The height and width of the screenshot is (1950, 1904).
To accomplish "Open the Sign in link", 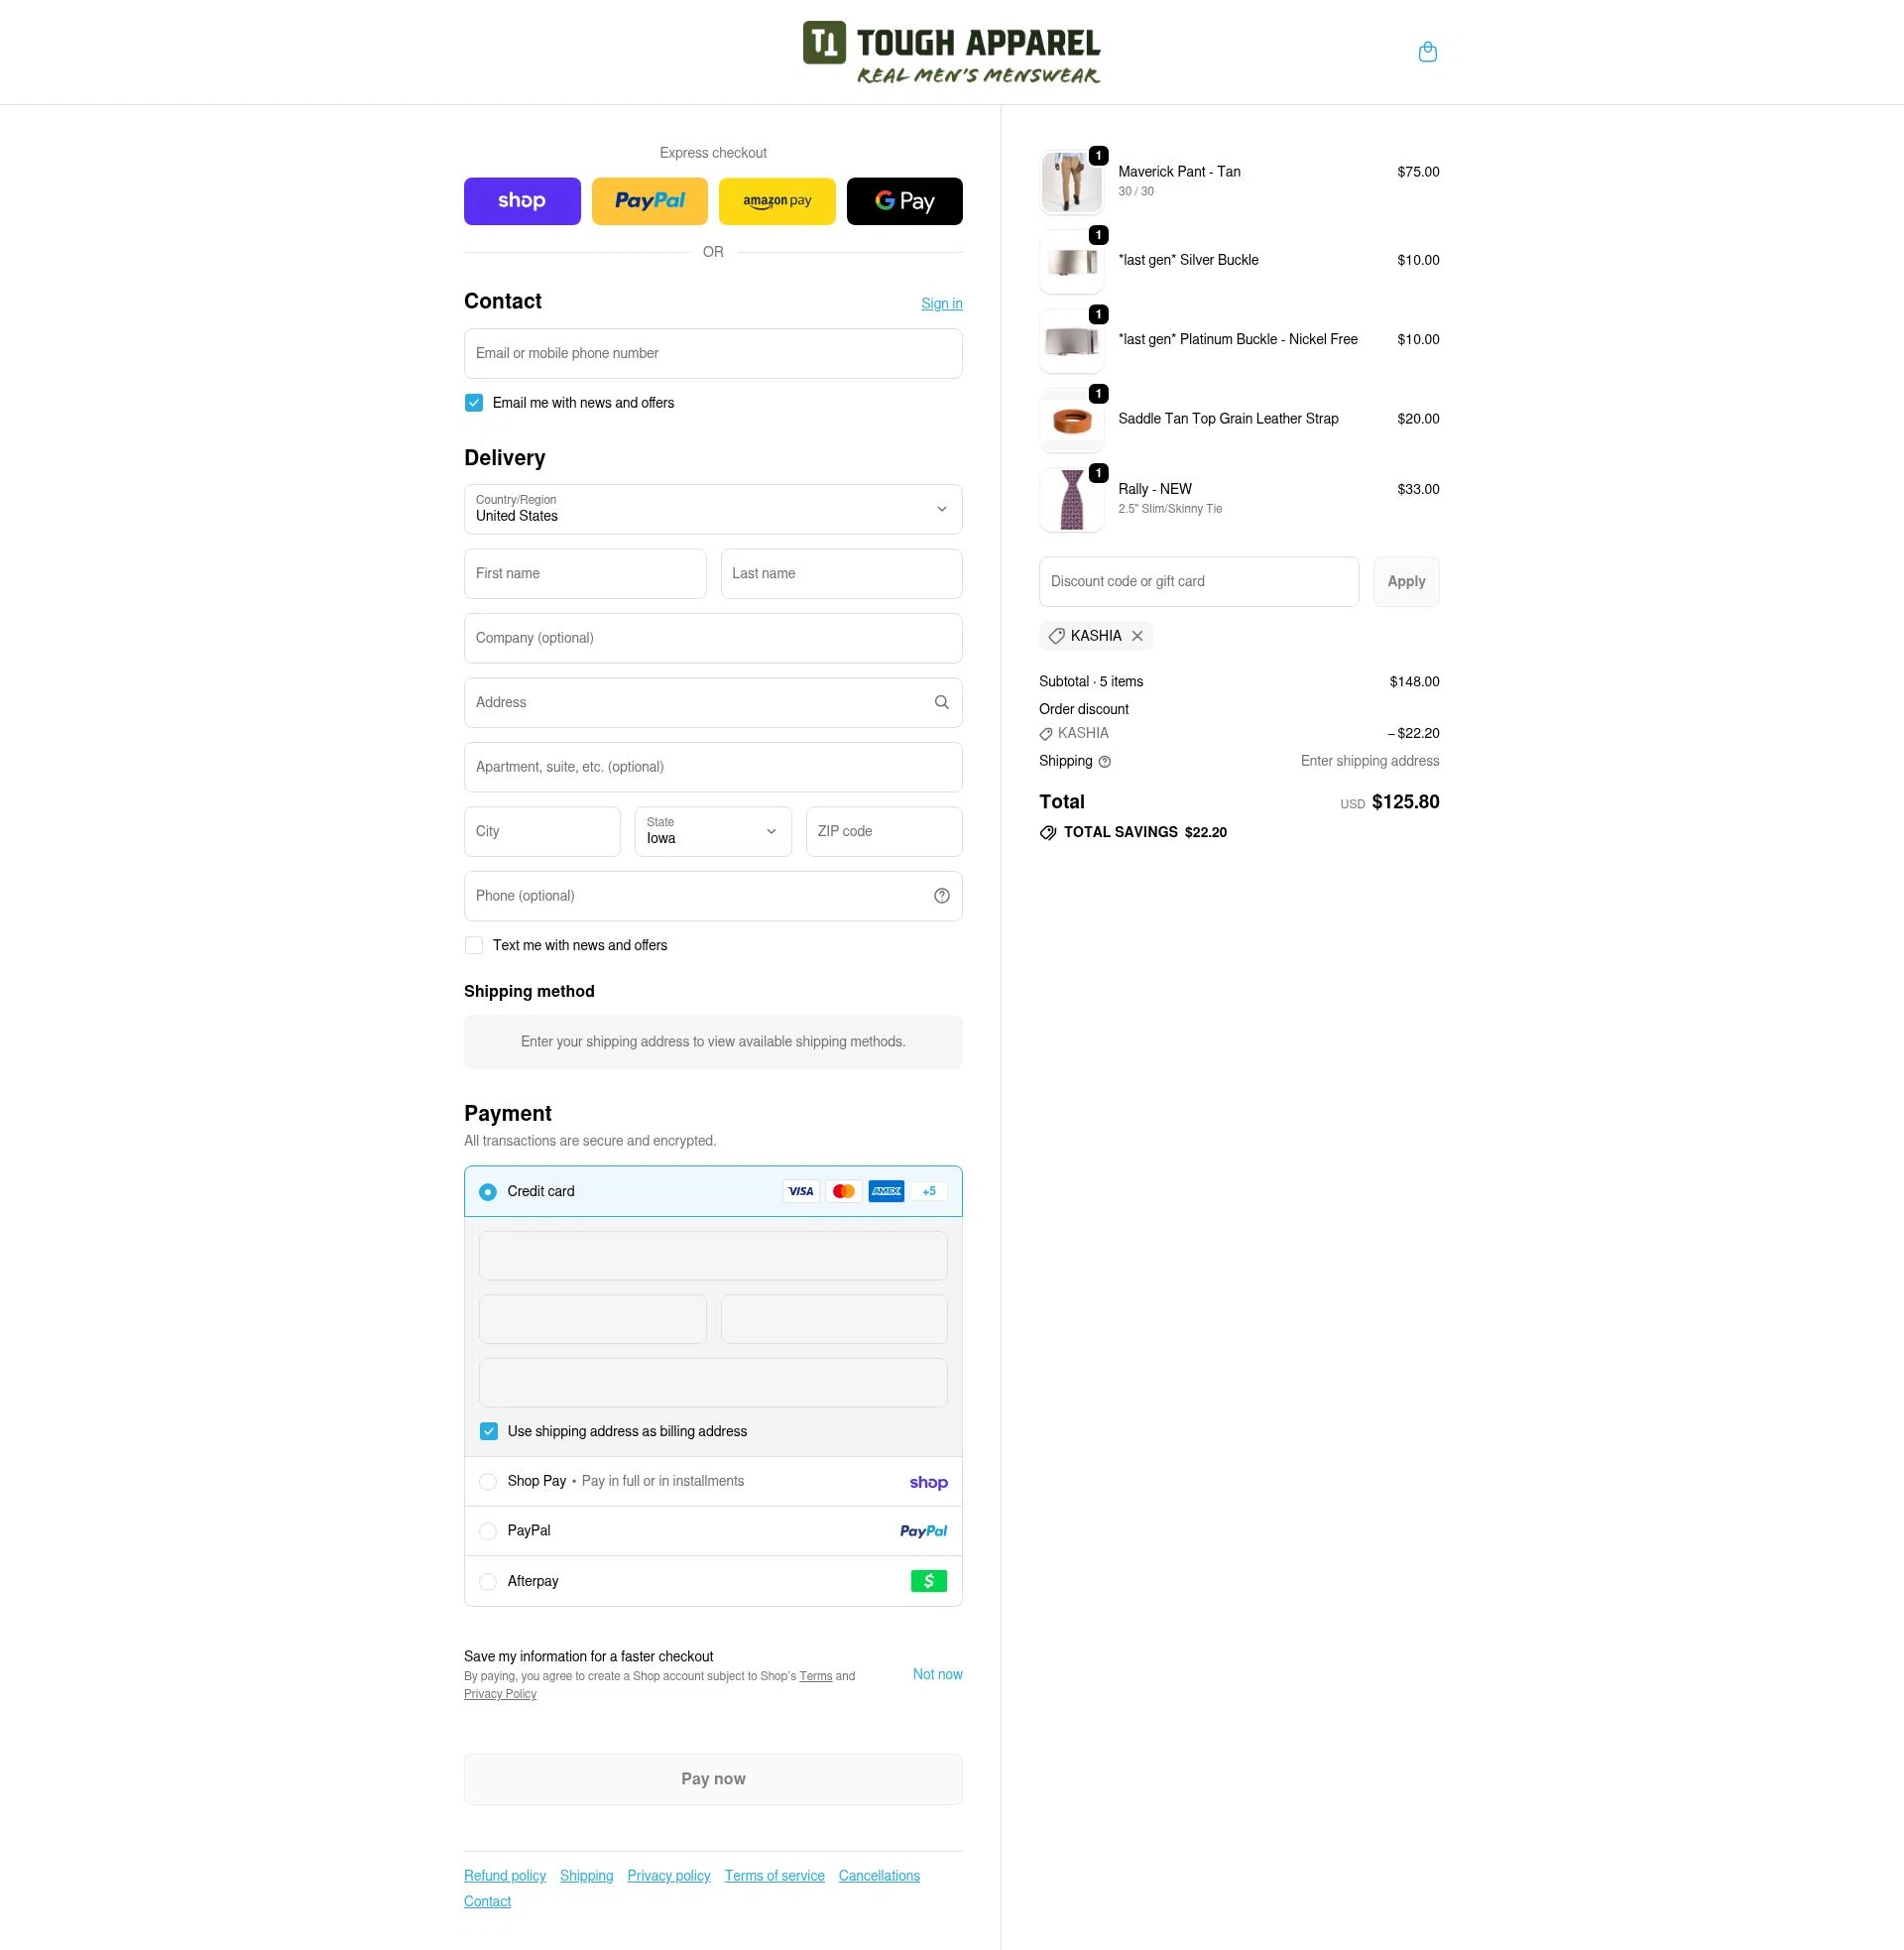I will click(940, 303).
